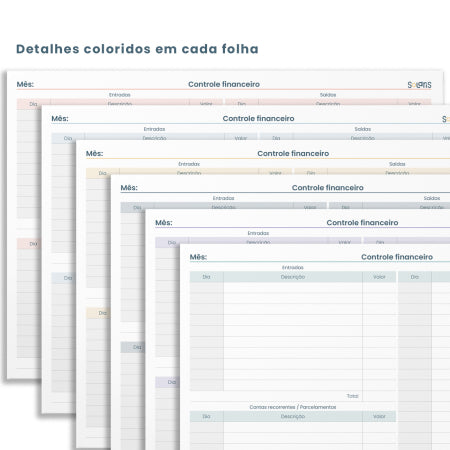Select "Mês:" on the pink sheet
450x450 pixels.
25,84
